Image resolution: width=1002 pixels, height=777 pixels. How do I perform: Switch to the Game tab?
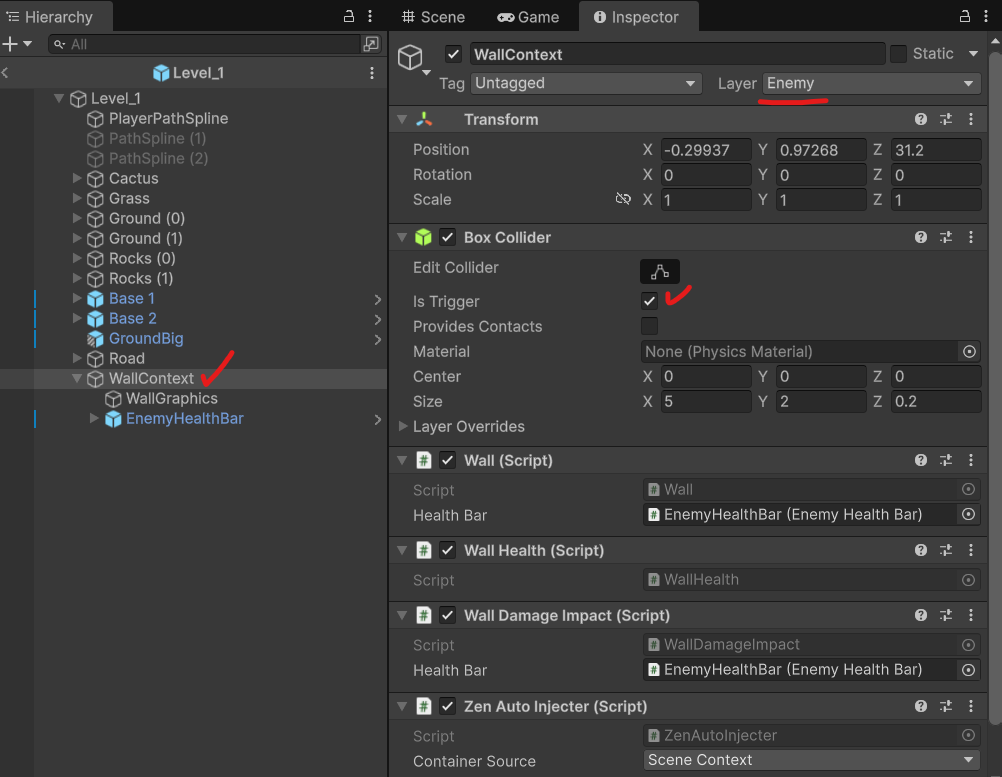click(x=528, y=17)
